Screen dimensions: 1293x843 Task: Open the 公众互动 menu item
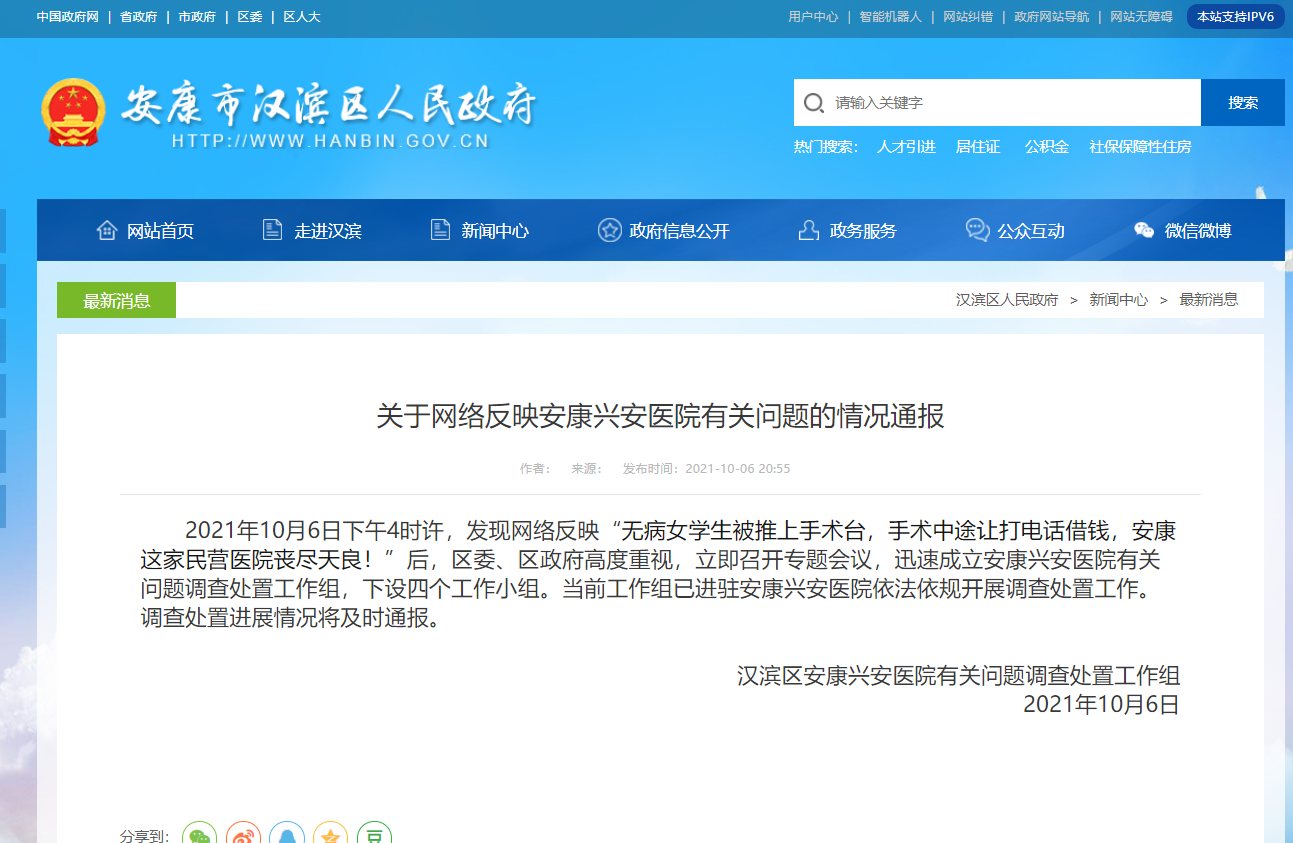1015,231
